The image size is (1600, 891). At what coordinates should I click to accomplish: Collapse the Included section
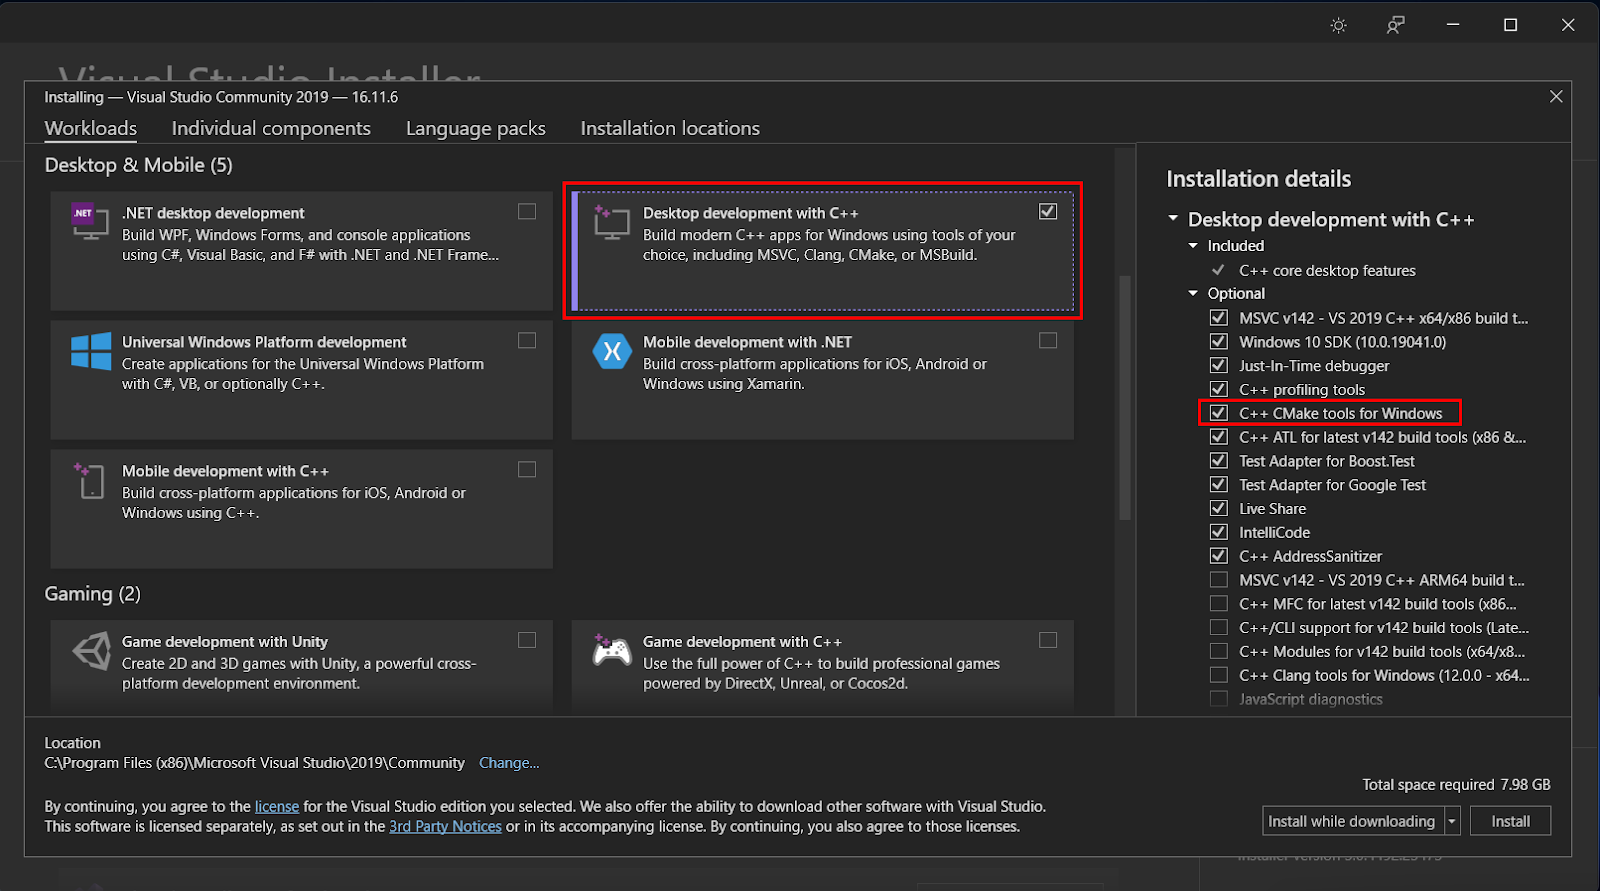click(1193, 246)
